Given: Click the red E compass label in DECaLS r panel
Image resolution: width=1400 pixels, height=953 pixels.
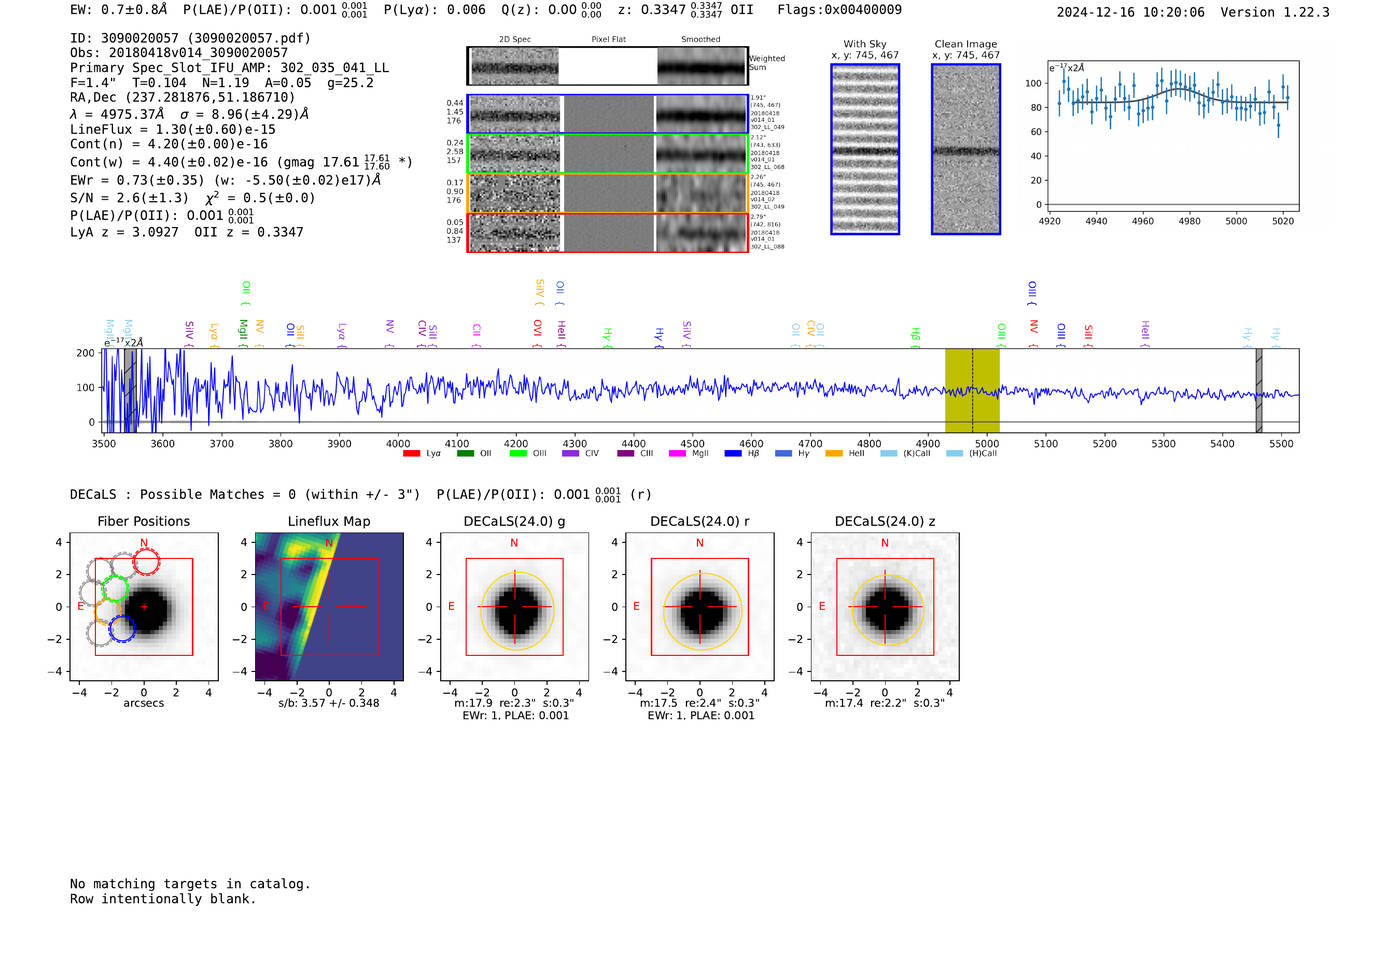Looking at the screenshot, I should (636, 607).
